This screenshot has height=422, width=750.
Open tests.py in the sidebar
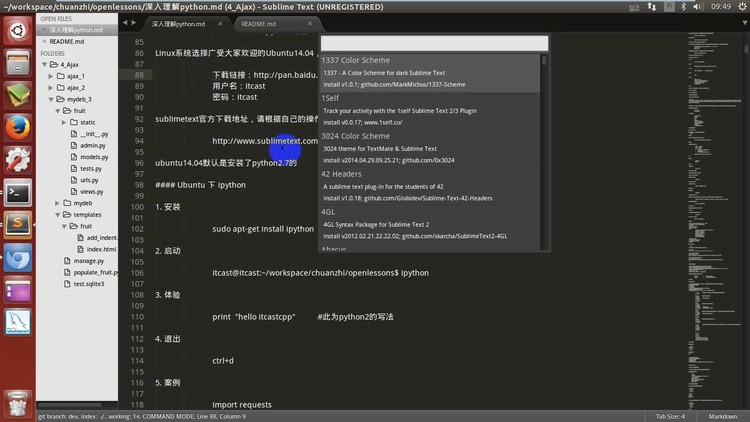(x=91, y=168)
